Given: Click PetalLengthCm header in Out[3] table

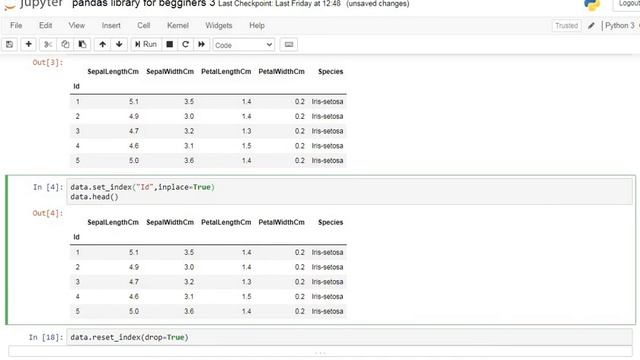Looking at the screenshot, I should coord(226,71).
